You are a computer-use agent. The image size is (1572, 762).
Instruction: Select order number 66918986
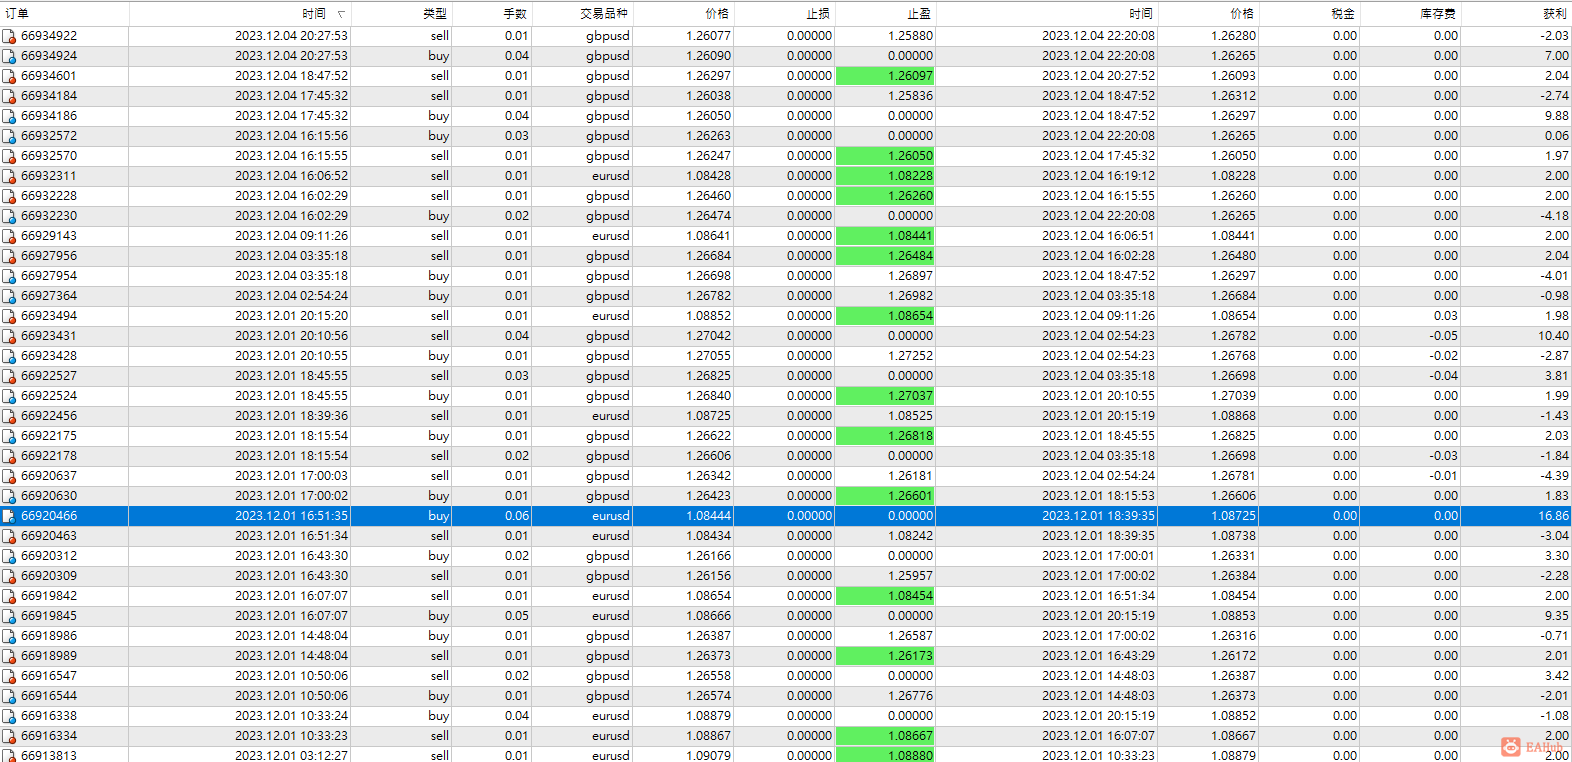pyautogui.click(x=49, y=636)
